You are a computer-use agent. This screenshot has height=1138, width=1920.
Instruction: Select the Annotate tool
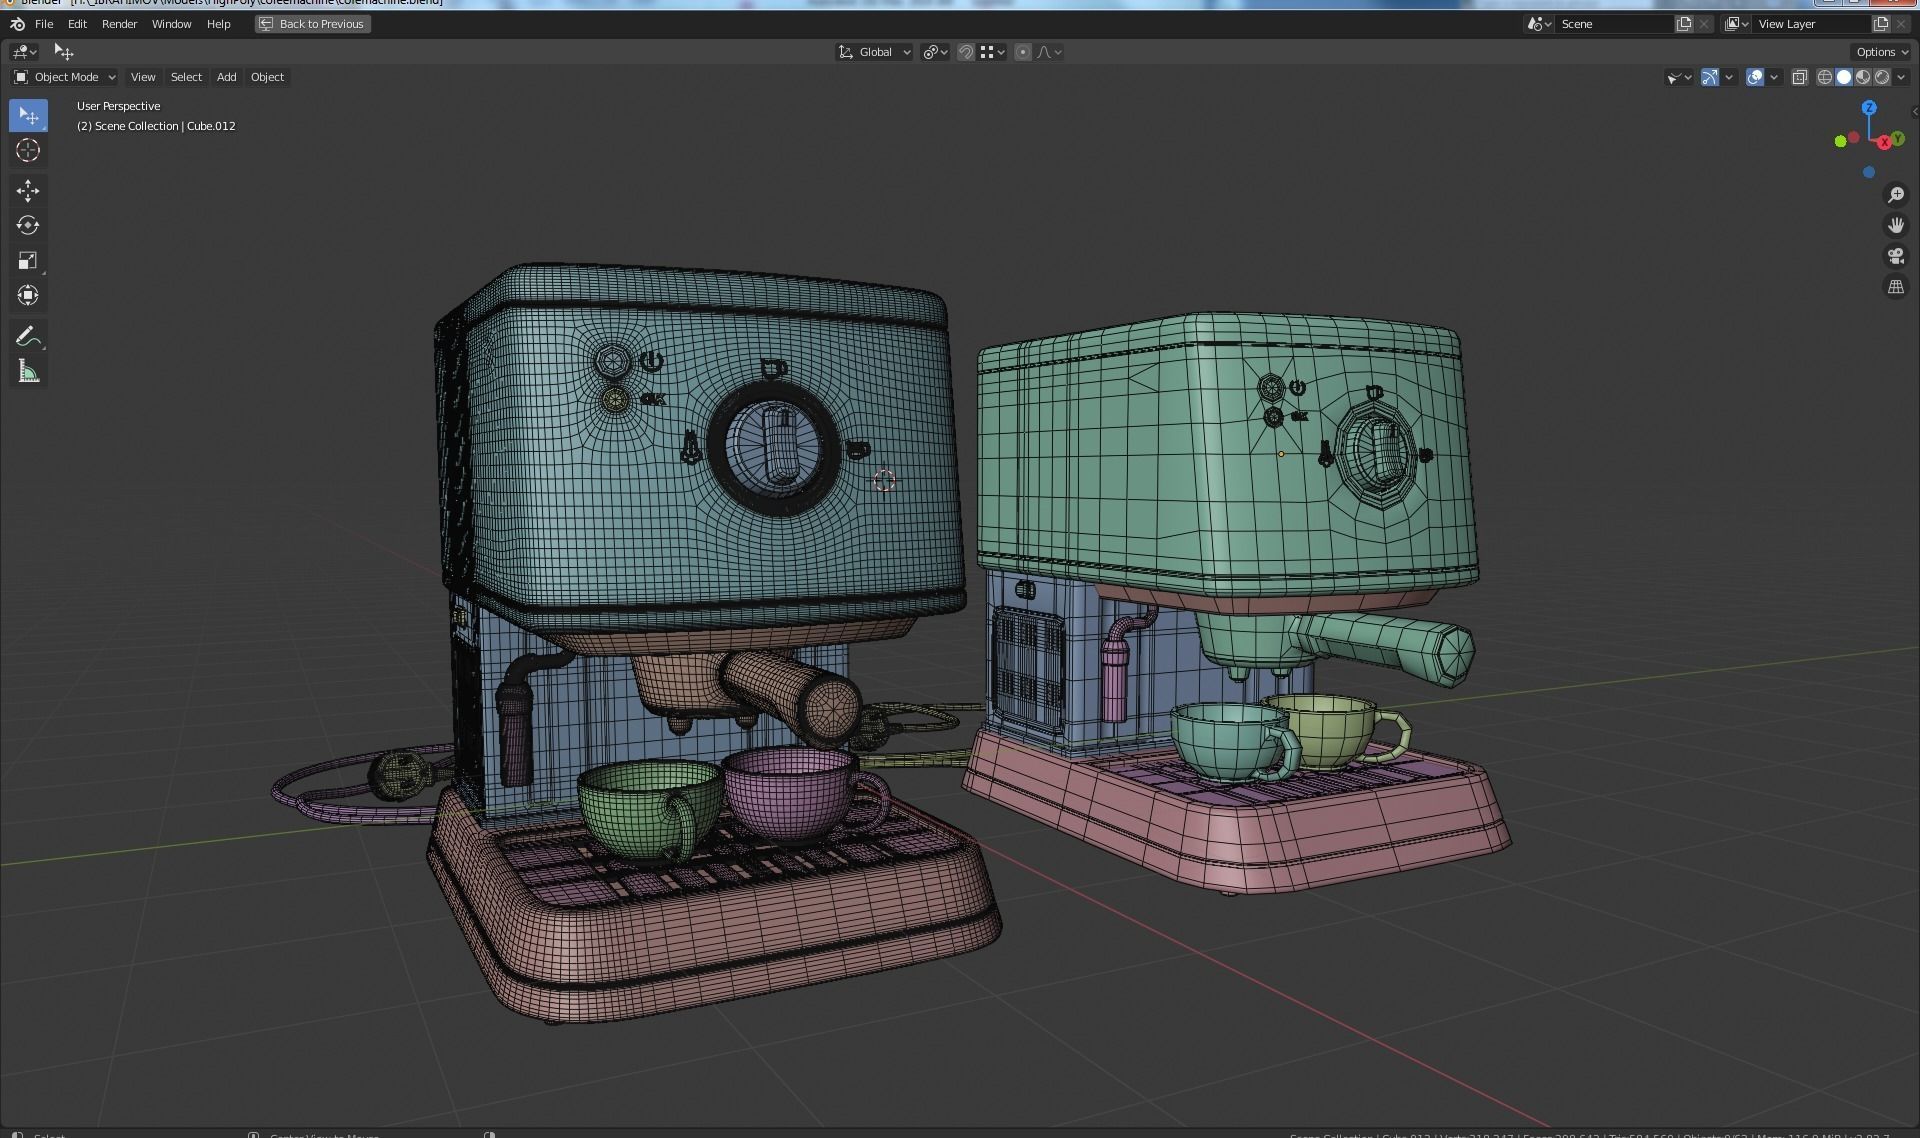click(28, 336)
